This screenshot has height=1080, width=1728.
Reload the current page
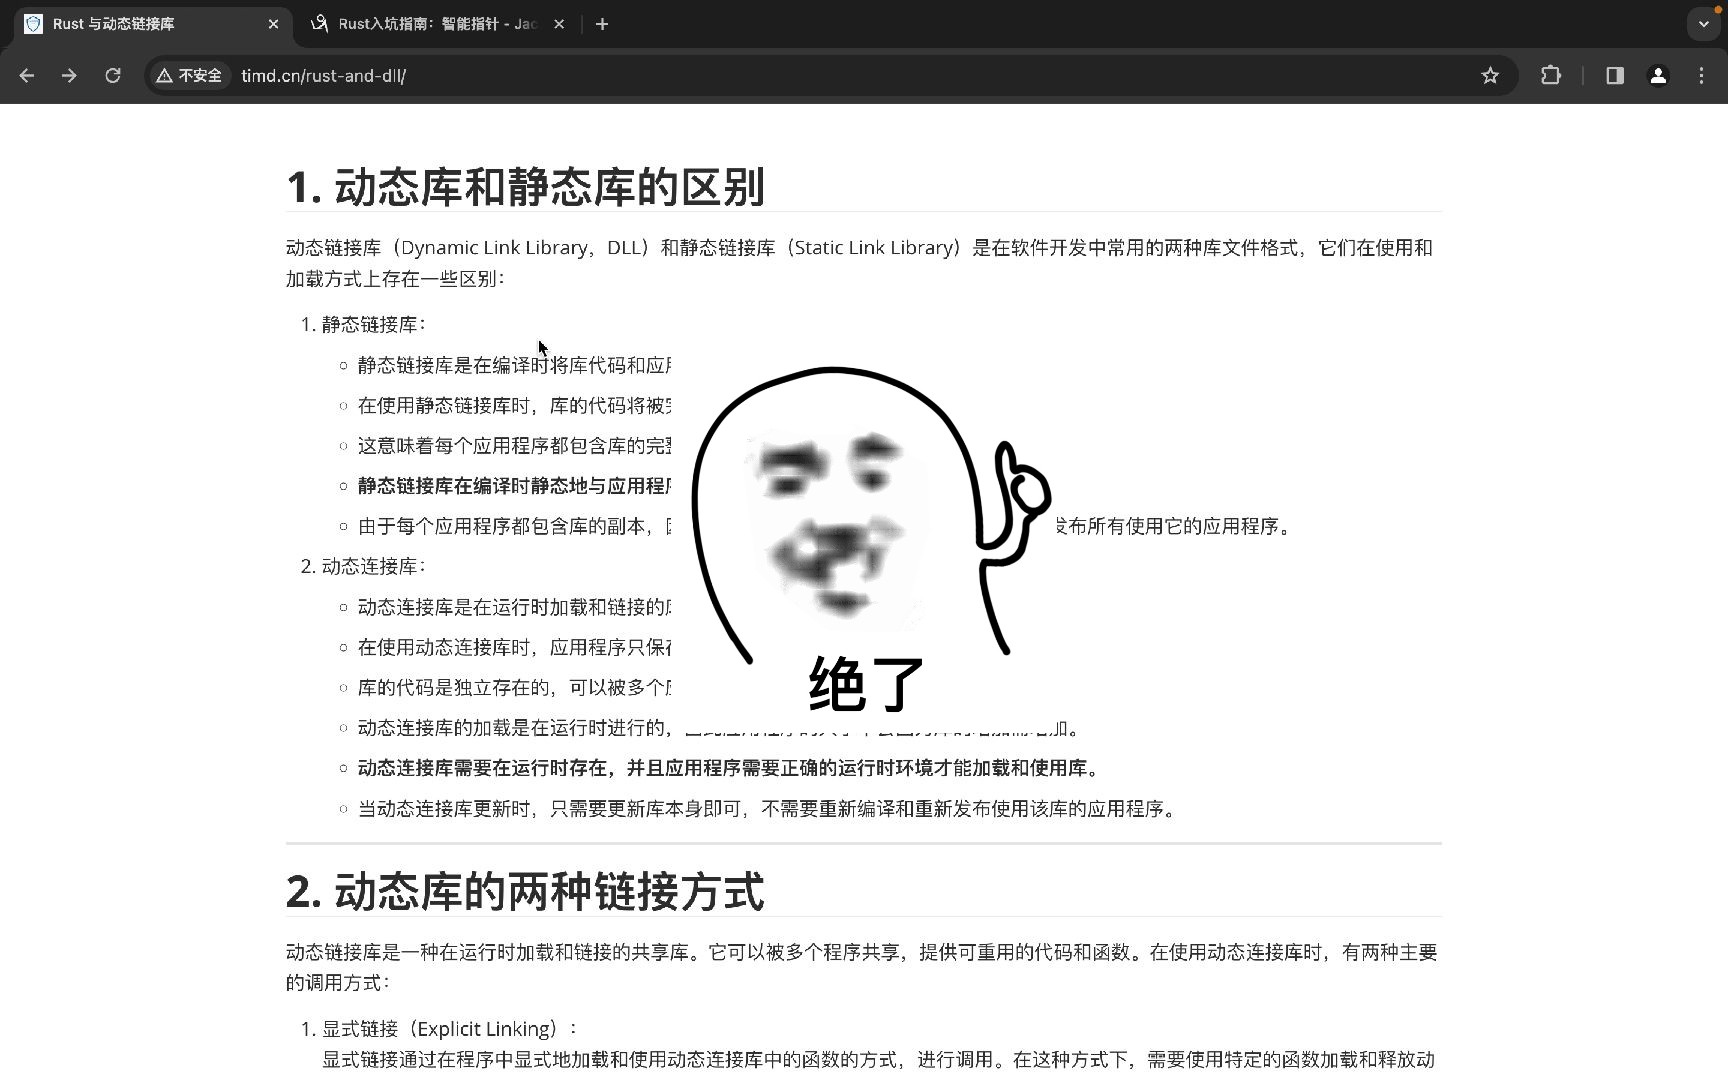(113, 75)
